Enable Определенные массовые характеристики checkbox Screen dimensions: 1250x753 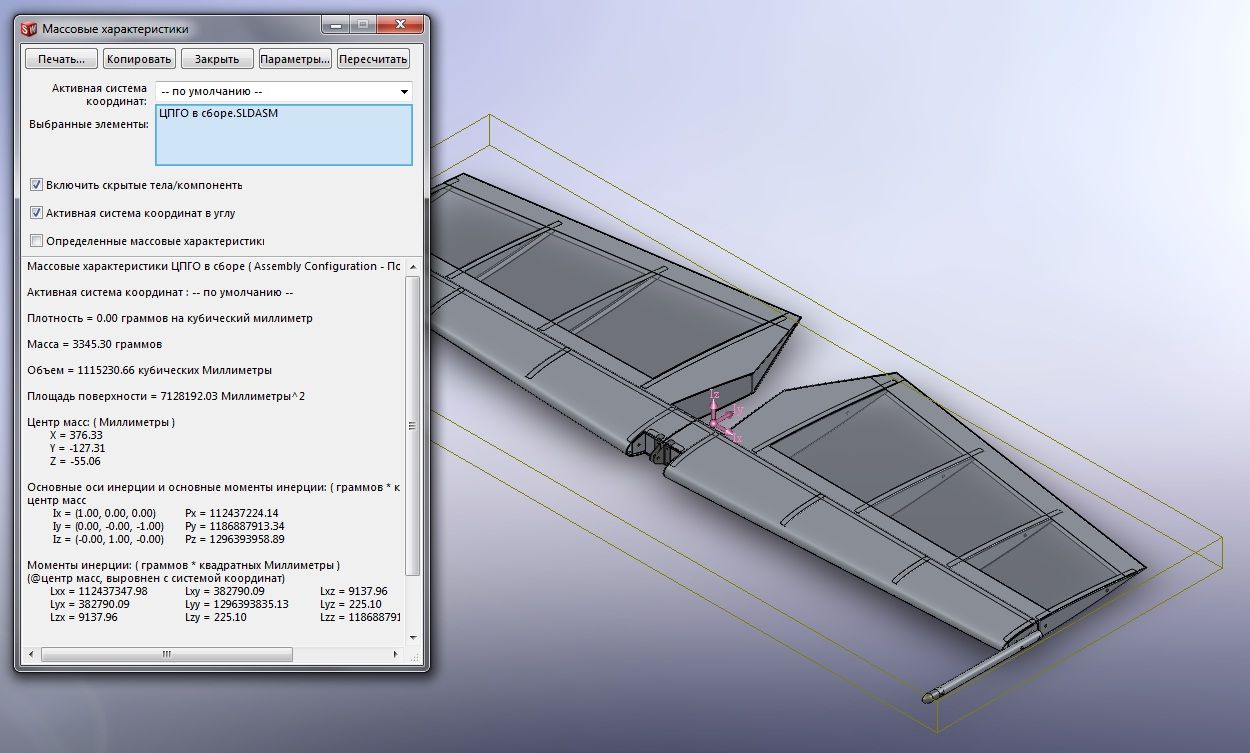click(x=37, y=241)
